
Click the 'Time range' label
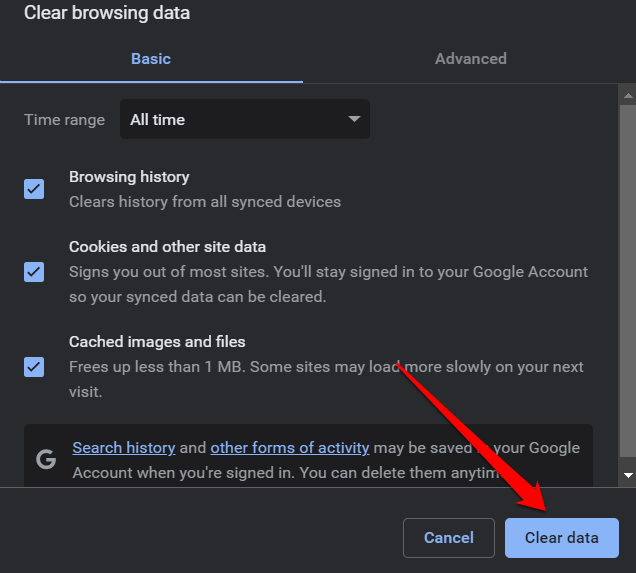coord(64,120)
